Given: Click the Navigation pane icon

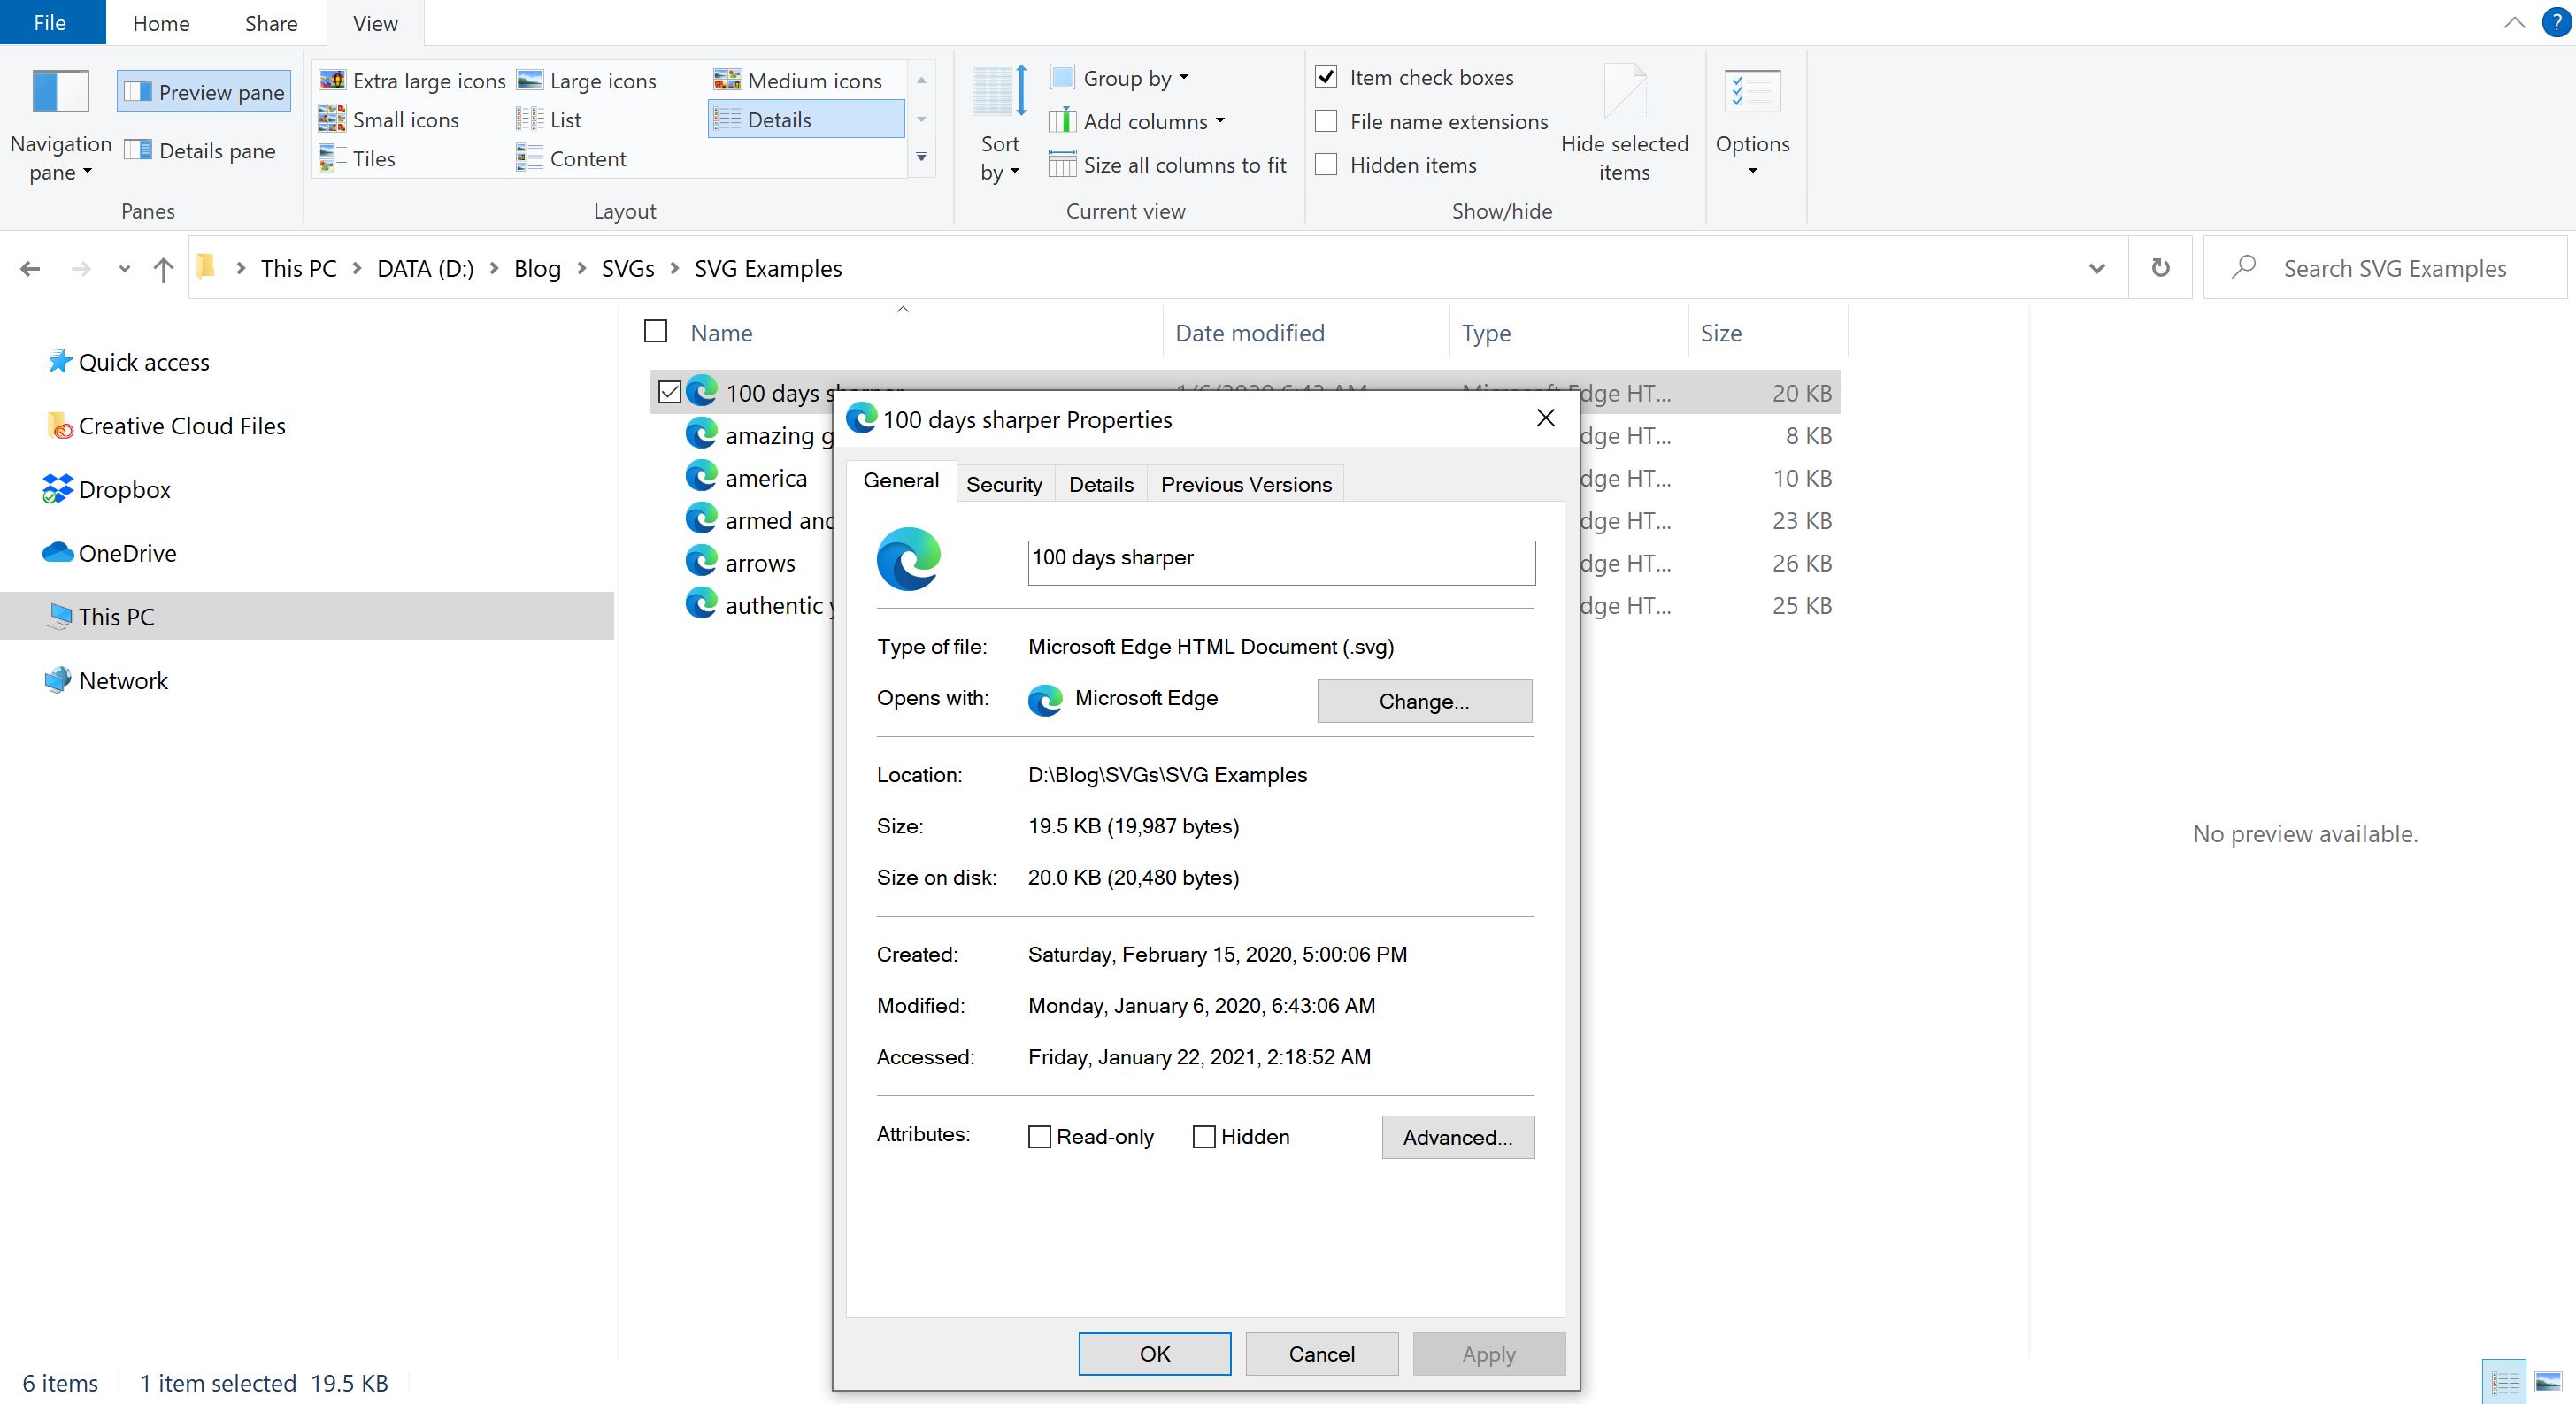Looking at the screenshot, I should click(x=60, y=92).
